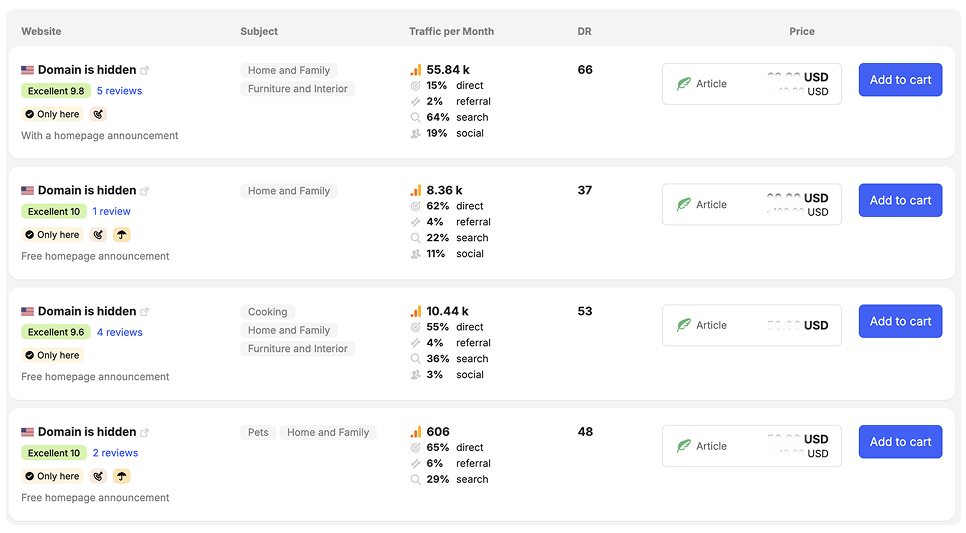Click the US flag icon in the Excellent 9.8 row
This screenshot has height=533, width=966.
click(x=28, y=70)
